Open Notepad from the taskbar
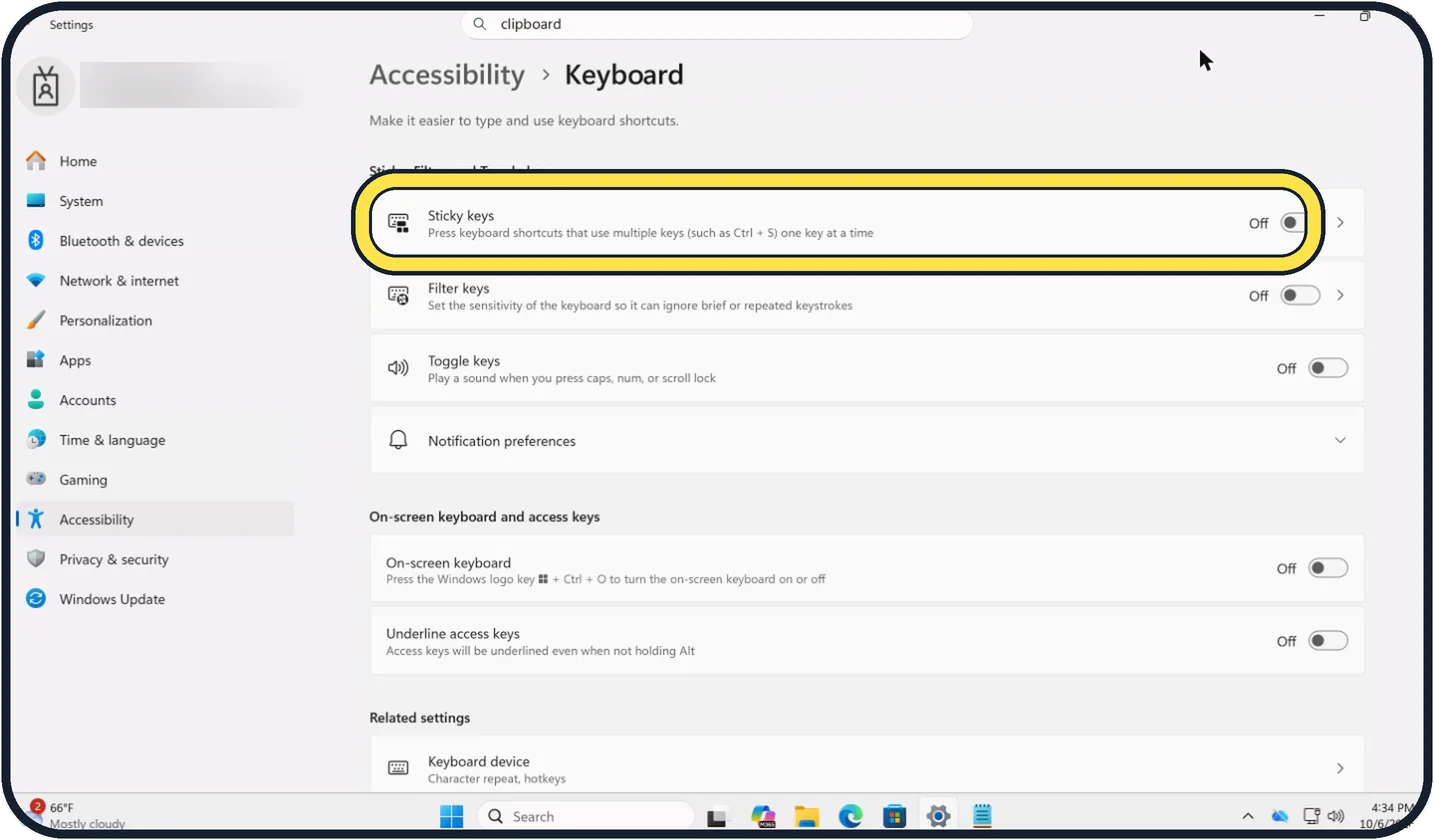 (x=982, y=817)
